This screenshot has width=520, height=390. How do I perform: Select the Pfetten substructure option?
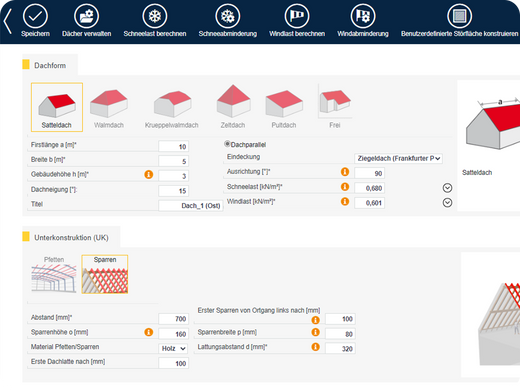tap(54, 274)
